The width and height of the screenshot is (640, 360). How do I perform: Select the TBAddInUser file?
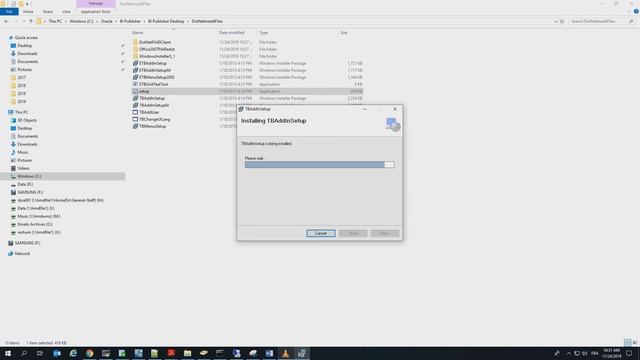coord(149,112)
